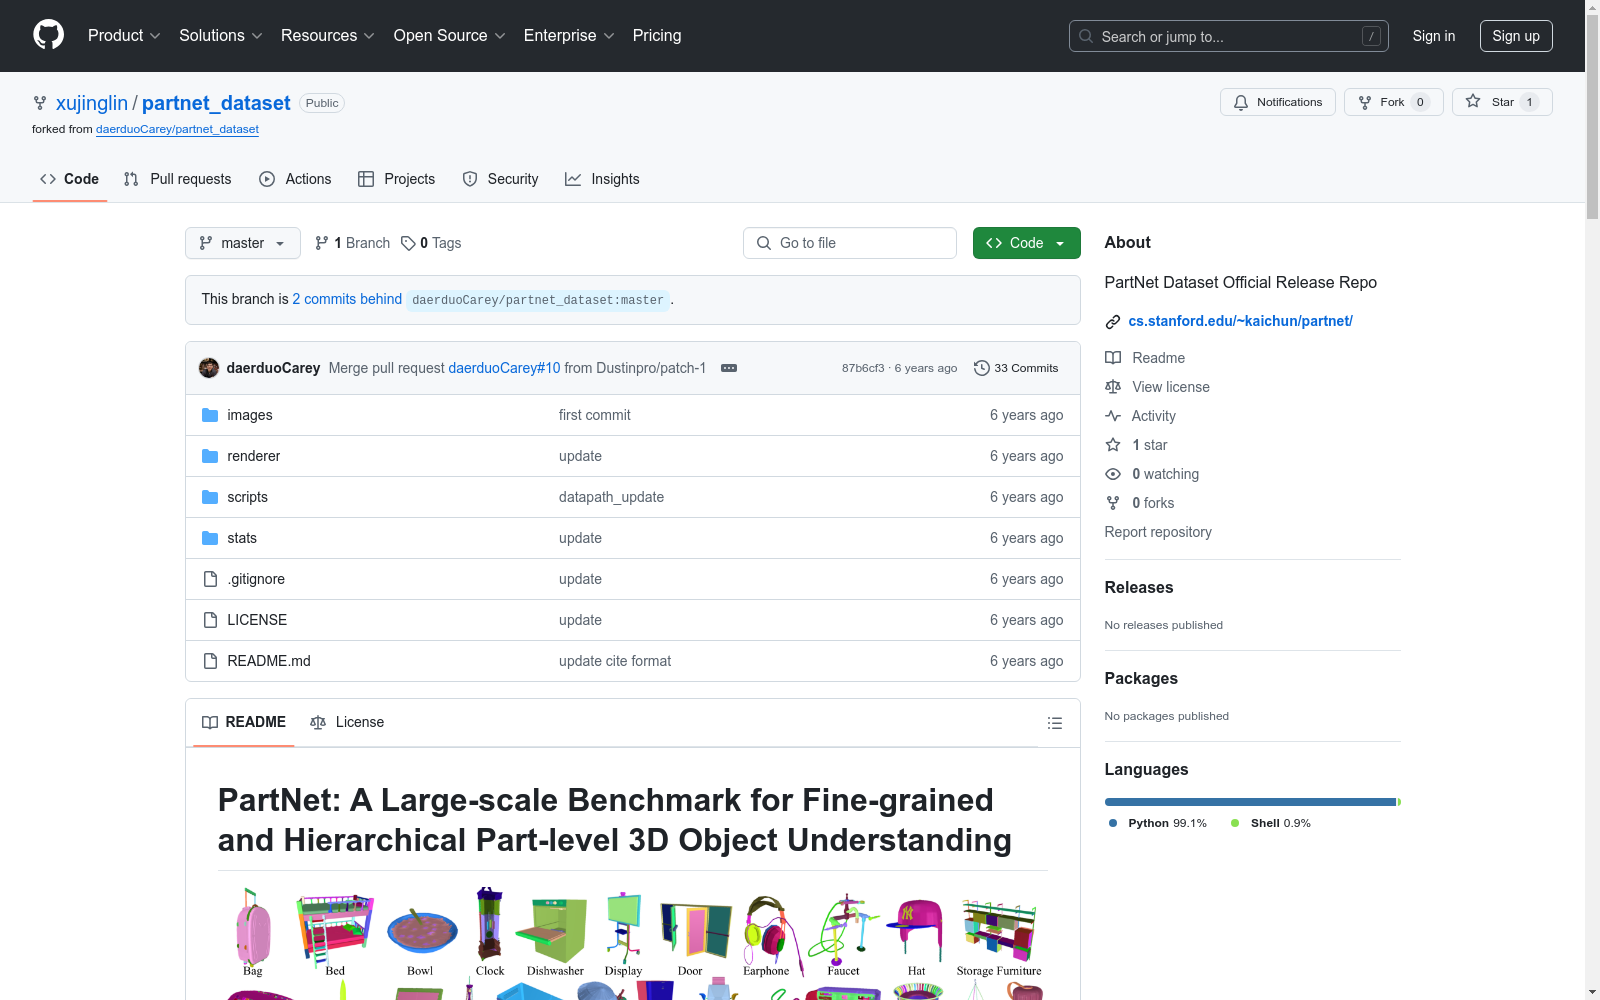Open the green Code dropdown
Viewport: 1600px width, 1000px height.
1026,243
